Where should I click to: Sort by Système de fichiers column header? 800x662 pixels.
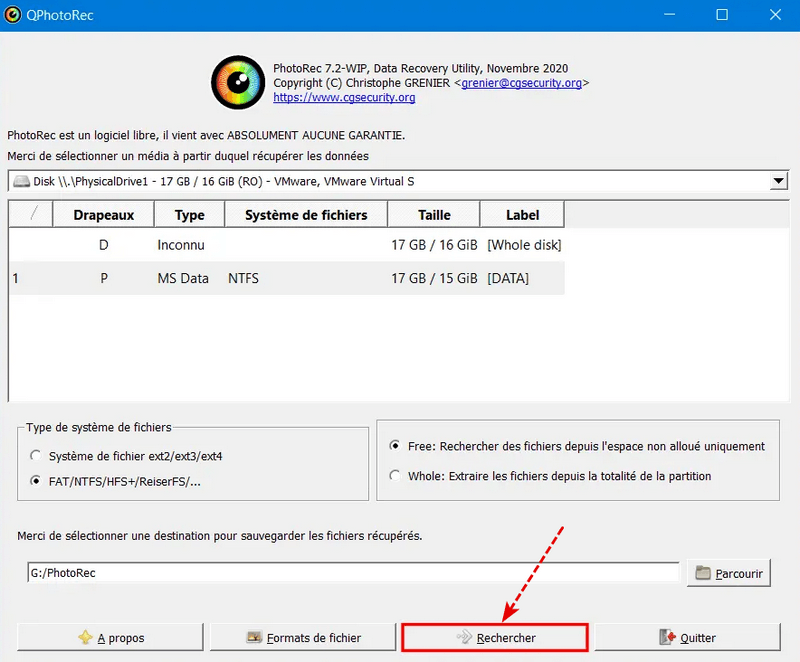(x=306, y=215)
